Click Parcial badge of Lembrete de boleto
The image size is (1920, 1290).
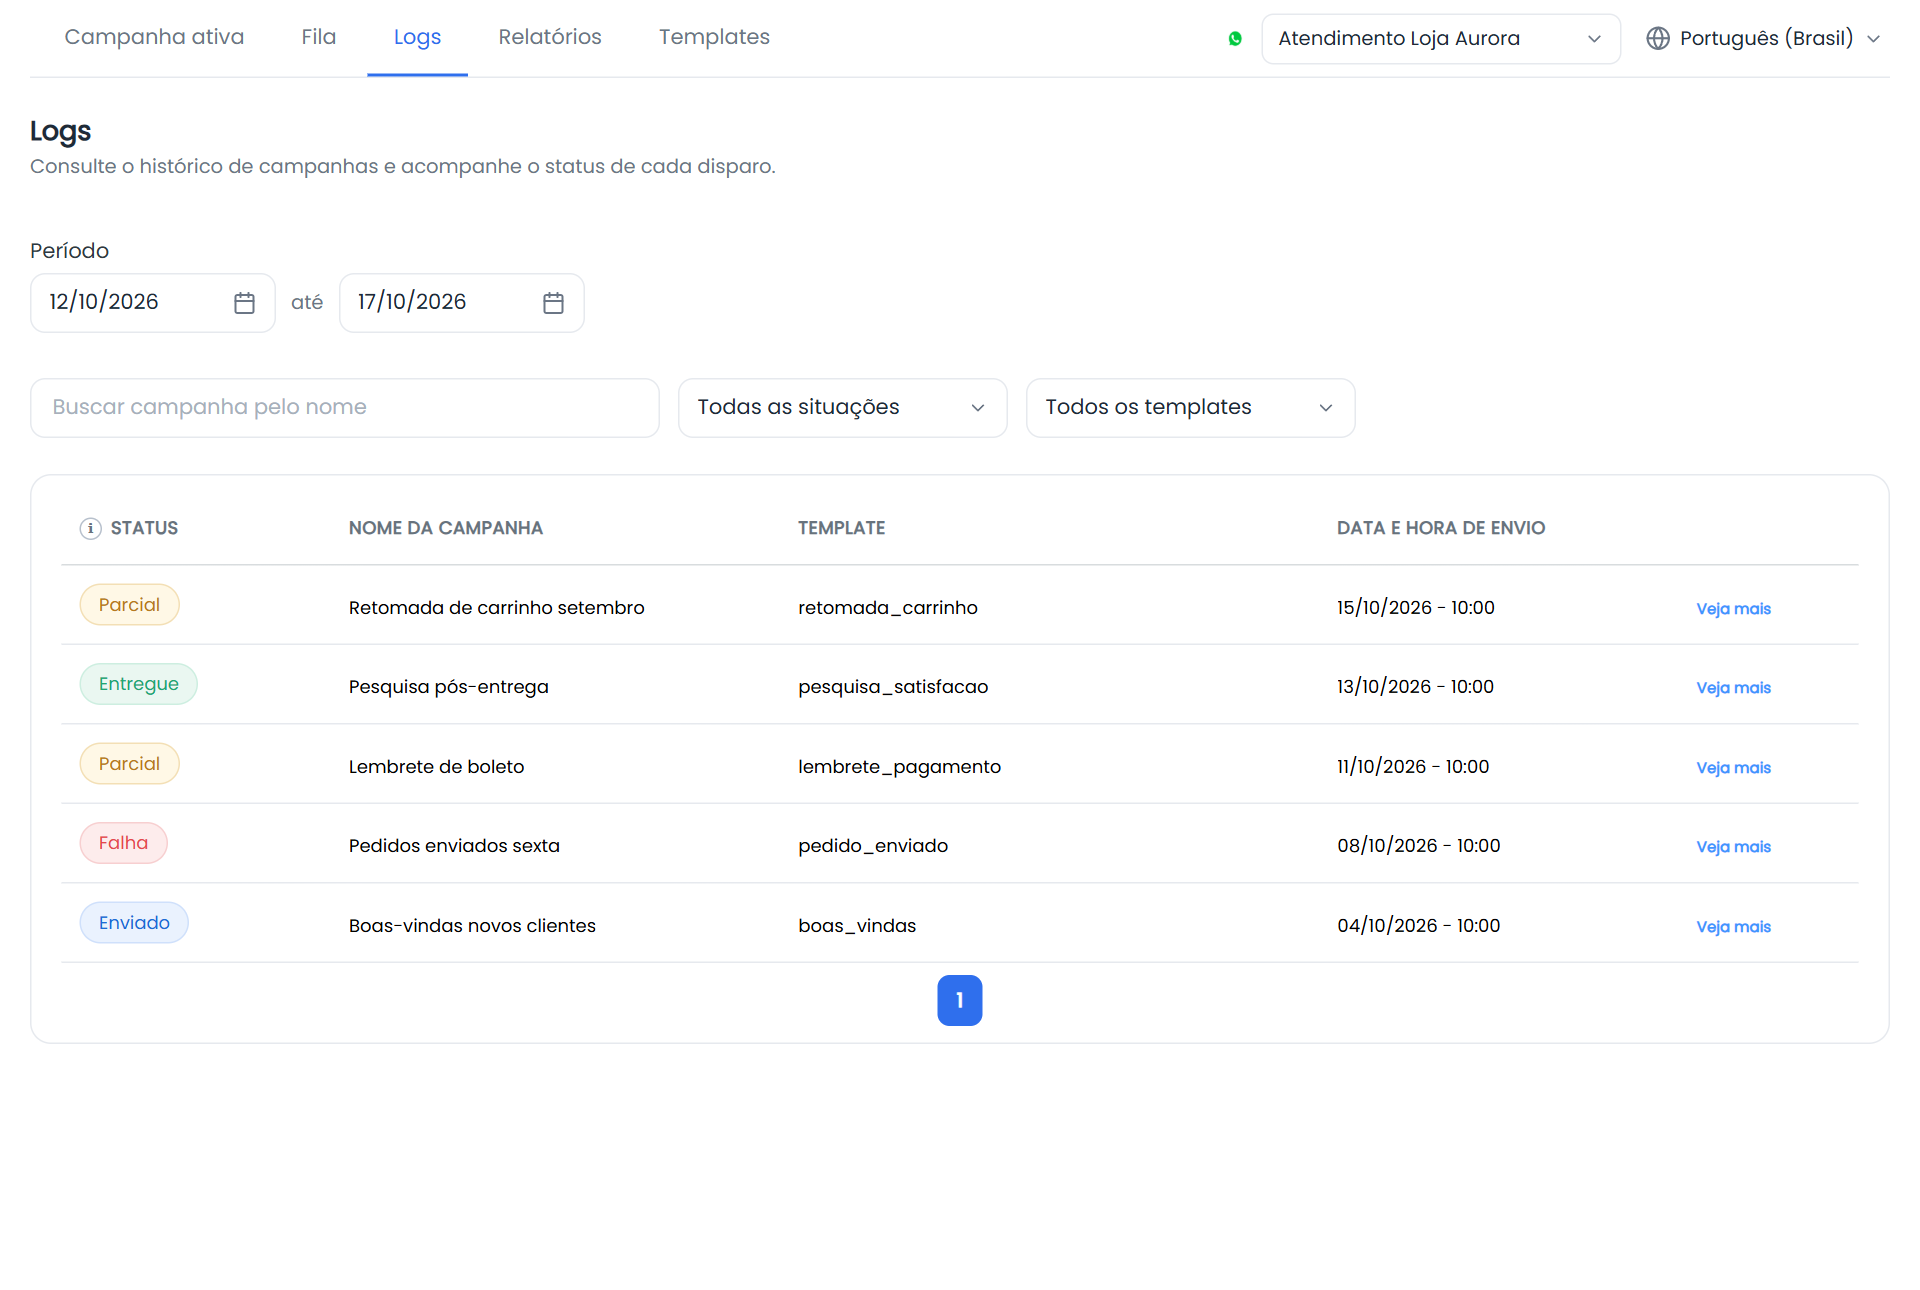[x=129, y=764]
